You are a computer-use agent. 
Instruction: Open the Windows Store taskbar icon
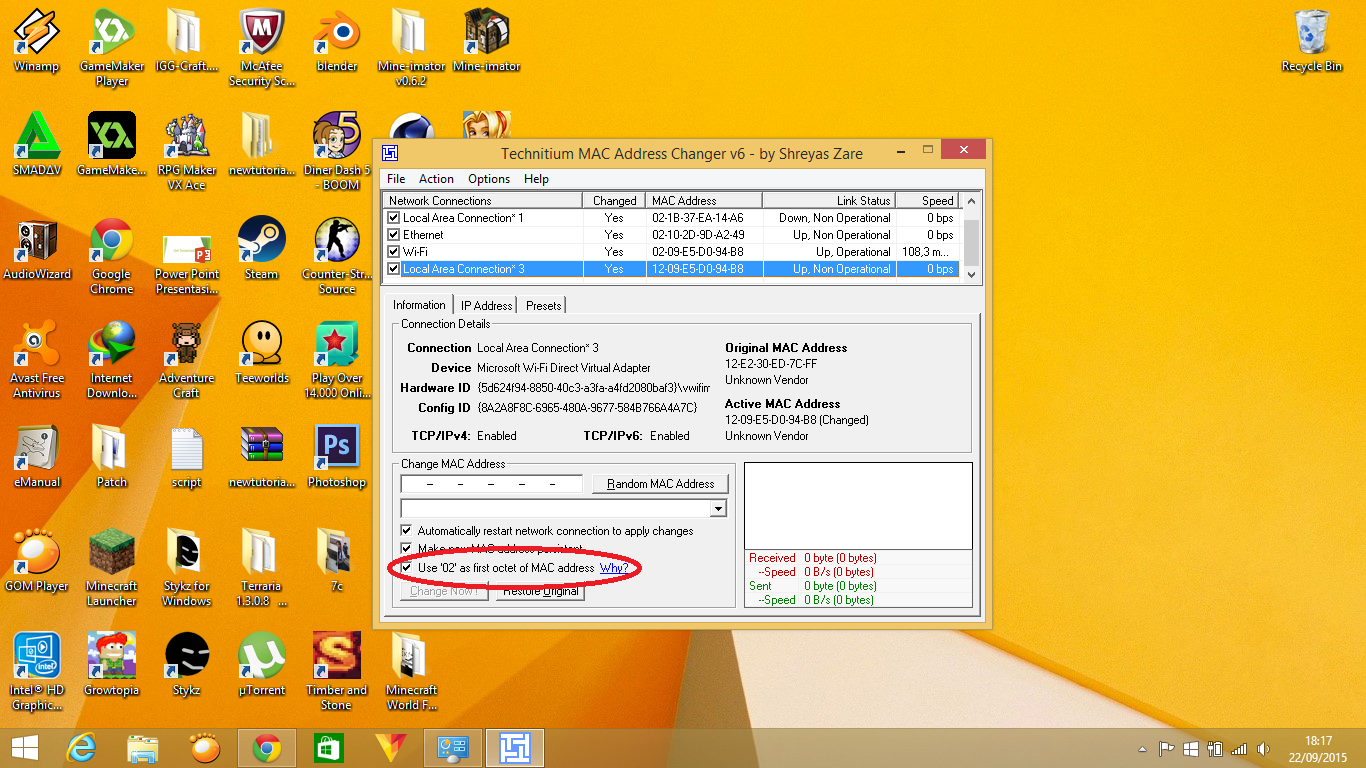click(x=328, y=748)
